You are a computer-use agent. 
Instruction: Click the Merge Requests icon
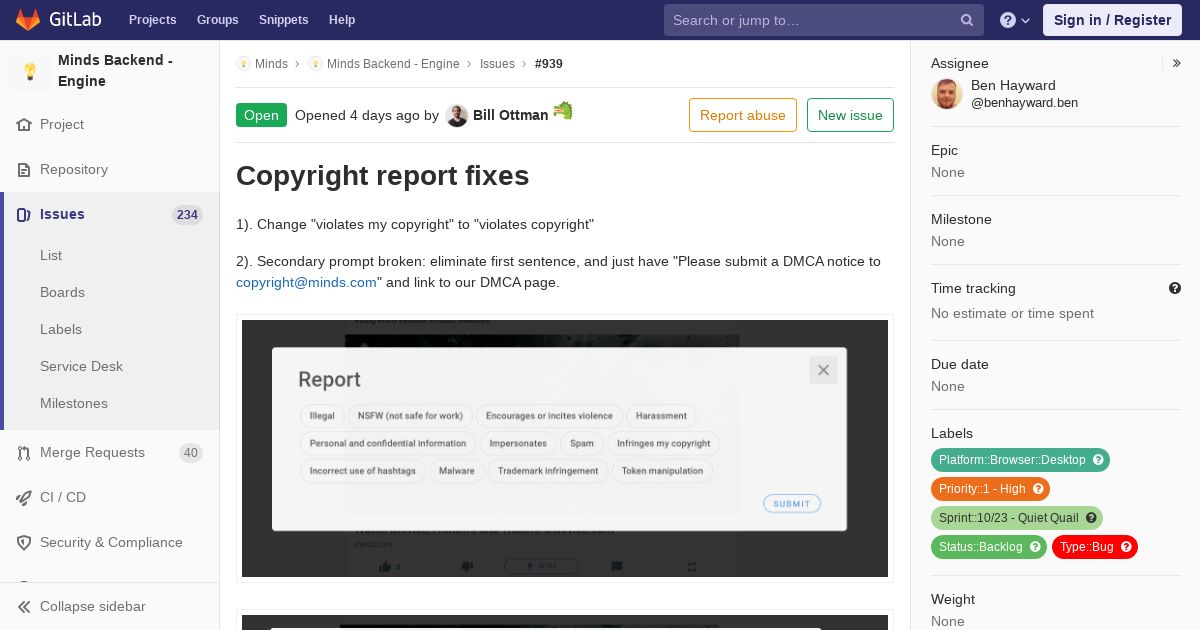(24, 453)
